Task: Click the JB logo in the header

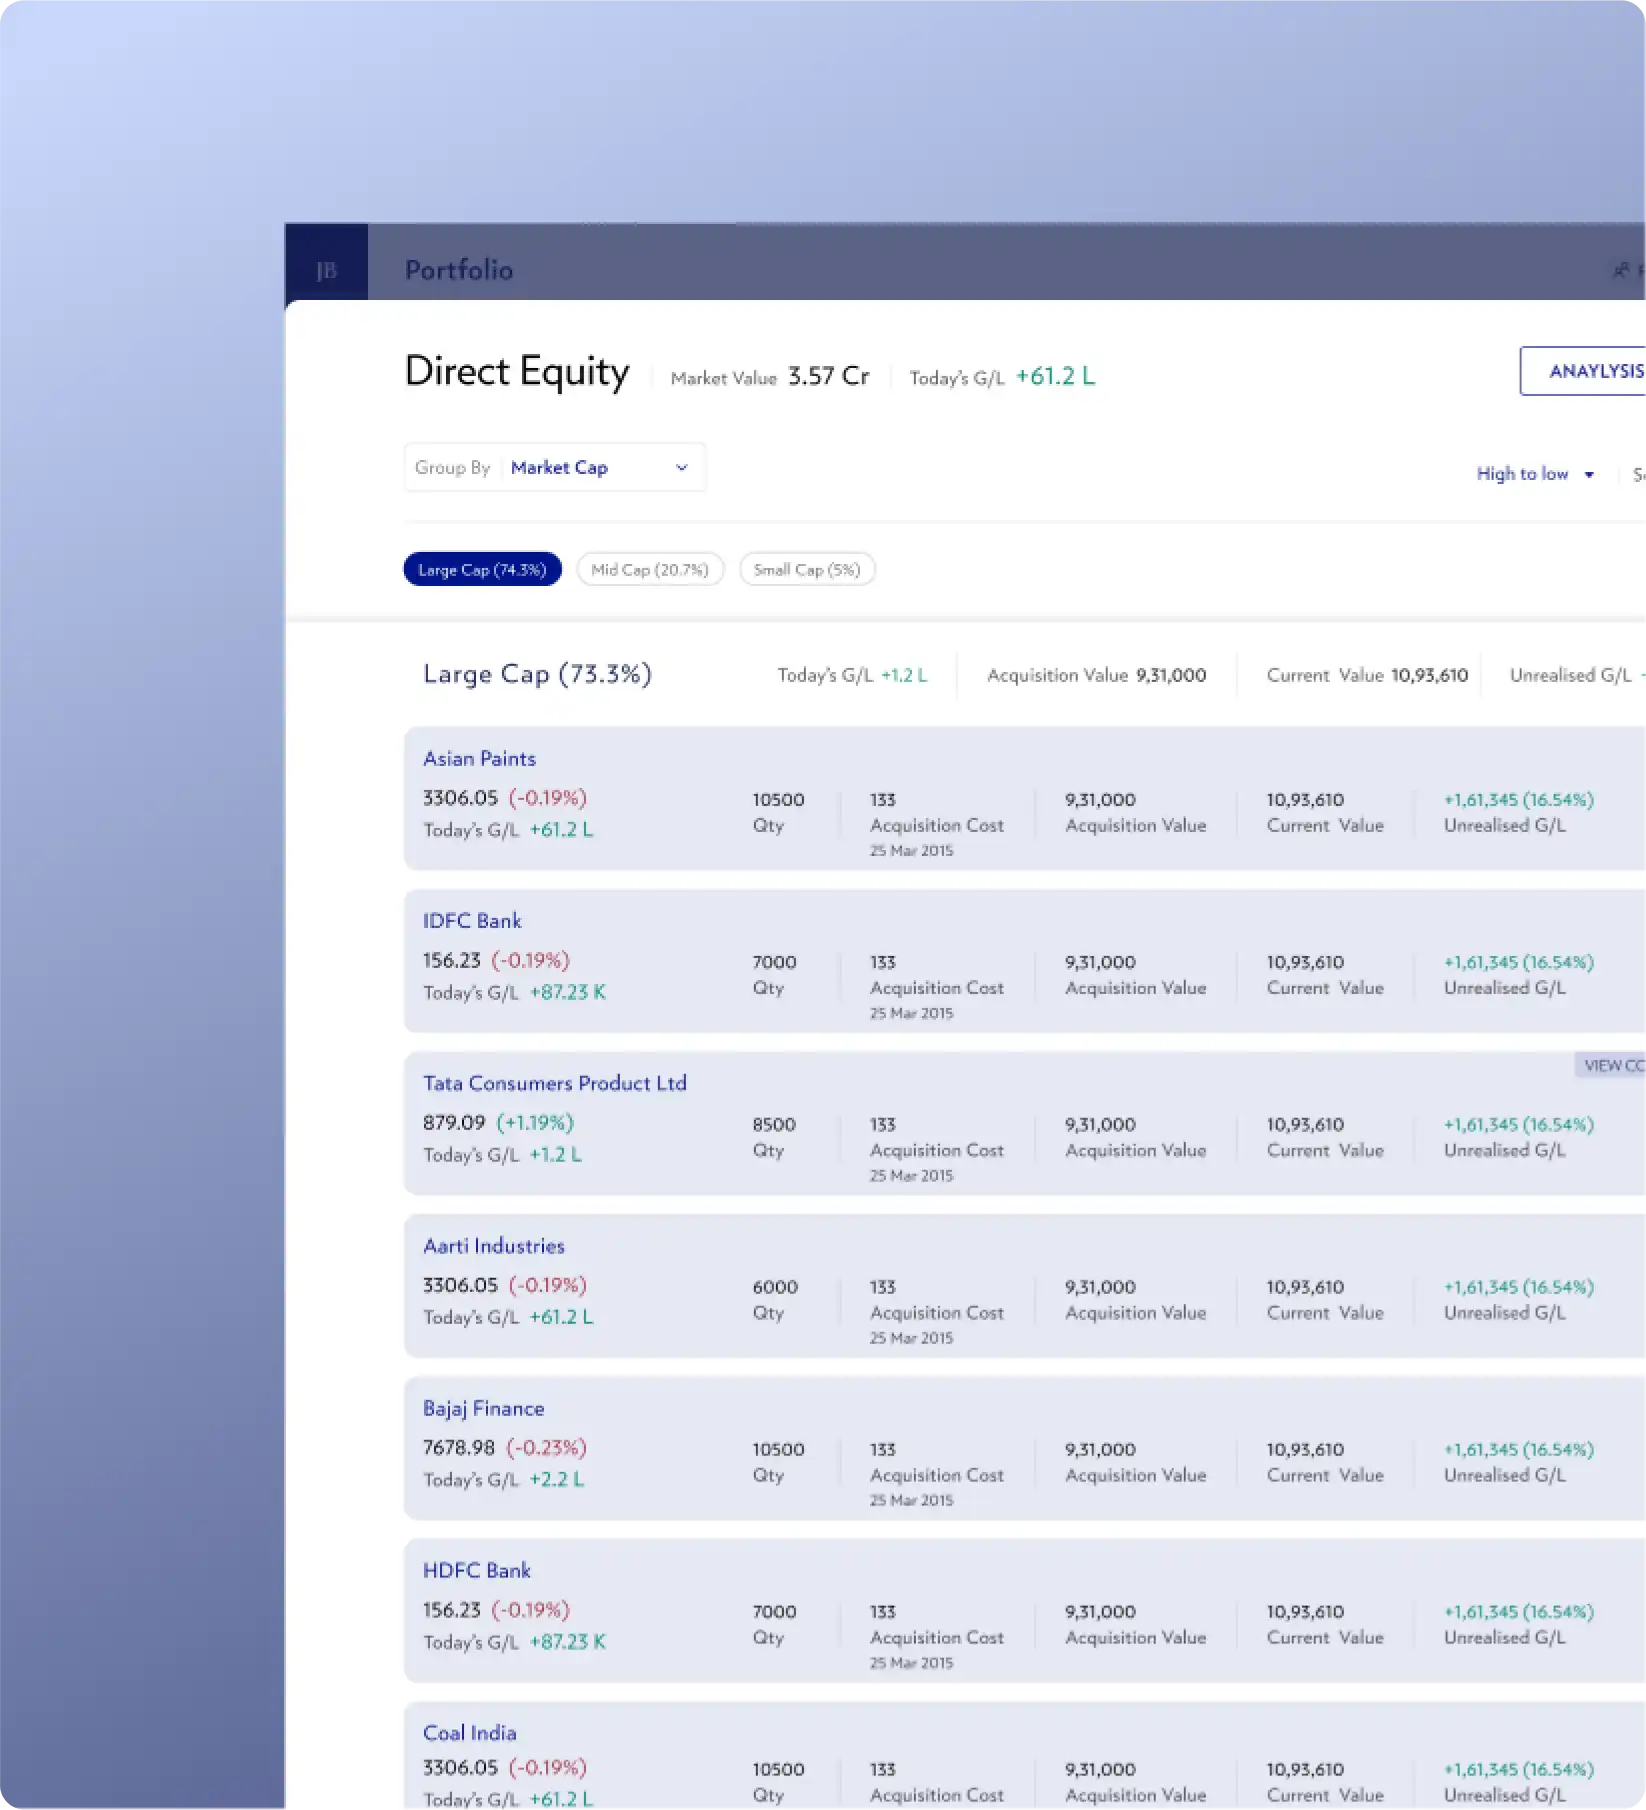Action: pyautogui.click(x=326, y=270)
